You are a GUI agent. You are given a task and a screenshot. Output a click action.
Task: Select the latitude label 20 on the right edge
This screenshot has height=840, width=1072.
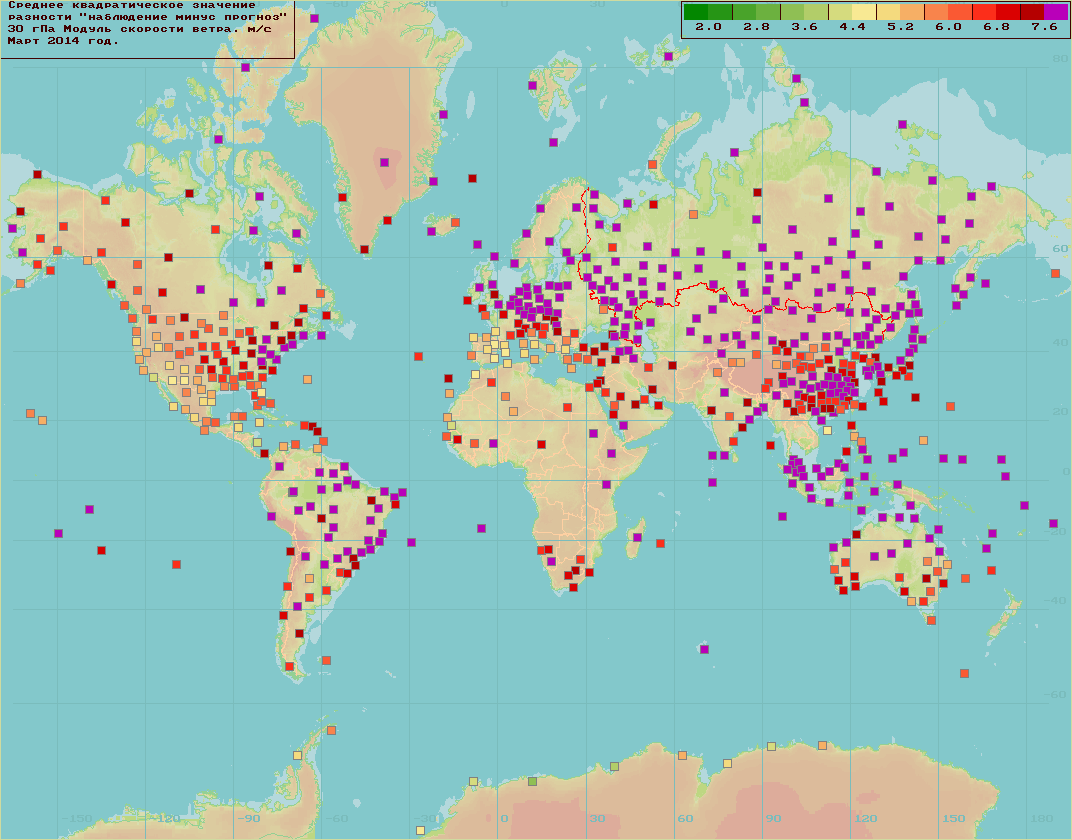[1061, 411]
